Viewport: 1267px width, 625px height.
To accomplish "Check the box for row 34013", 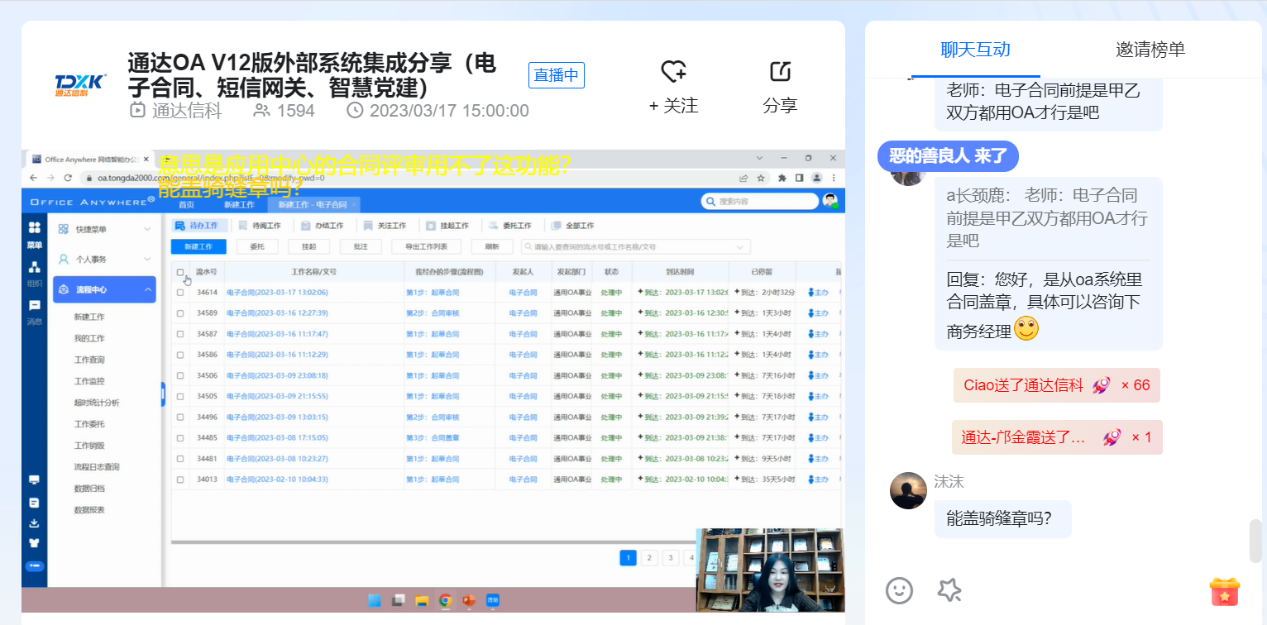I will 180,480.
